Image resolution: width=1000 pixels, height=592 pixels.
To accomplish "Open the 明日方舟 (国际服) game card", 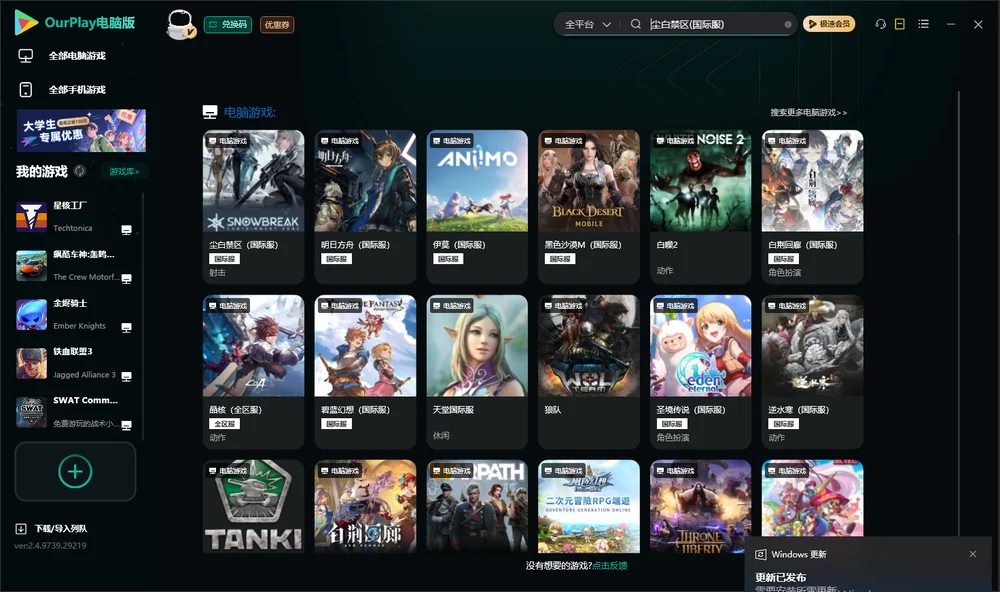I will 365,207.
